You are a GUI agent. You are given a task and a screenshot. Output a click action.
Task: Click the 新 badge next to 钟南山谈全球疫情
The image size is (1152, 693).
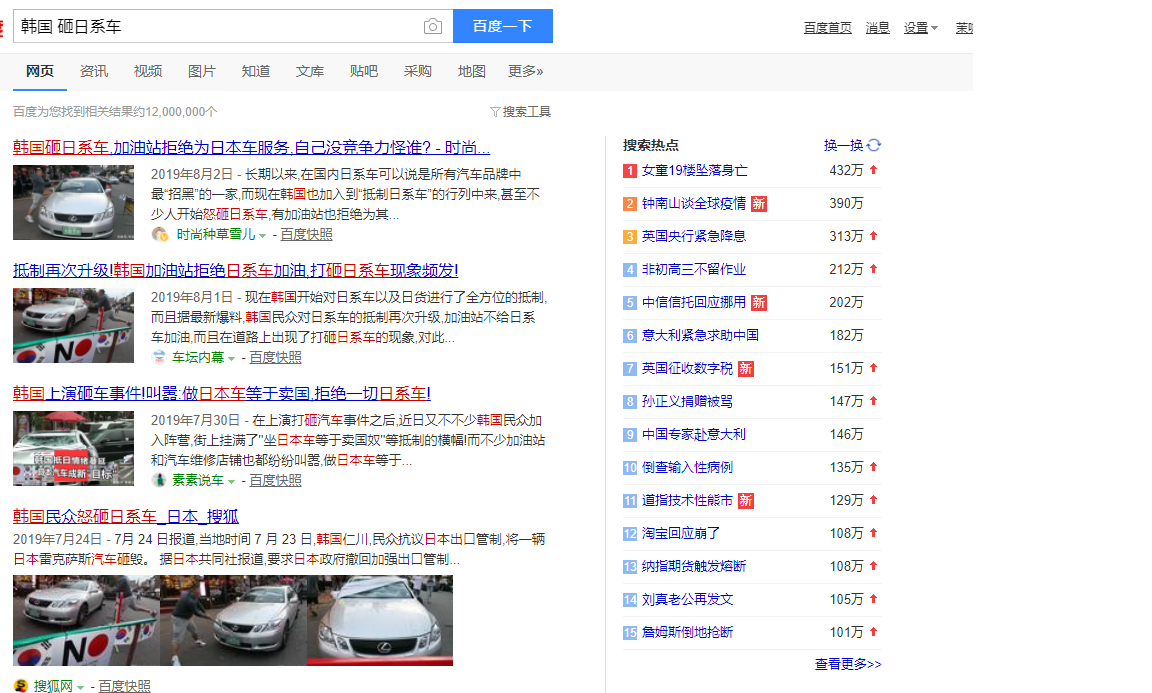(x=759, y=204)
